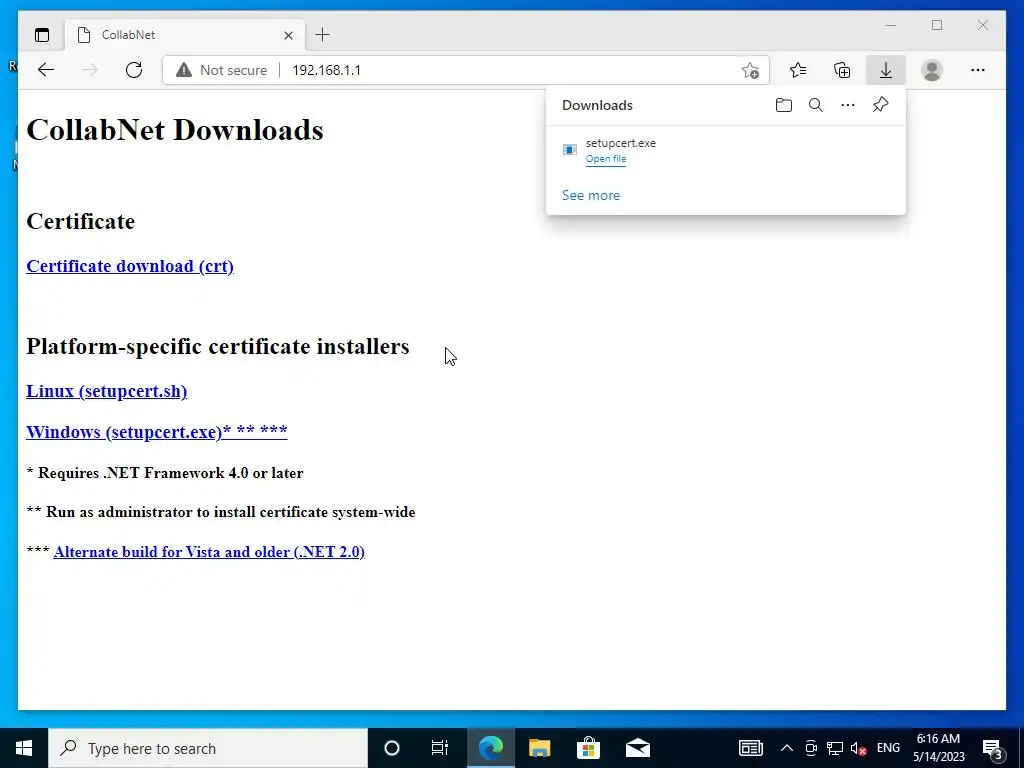Viewport: 1024px width, 768px height.
Task: Open the Mail app from taskbar
Action: [x=637, y=748]
